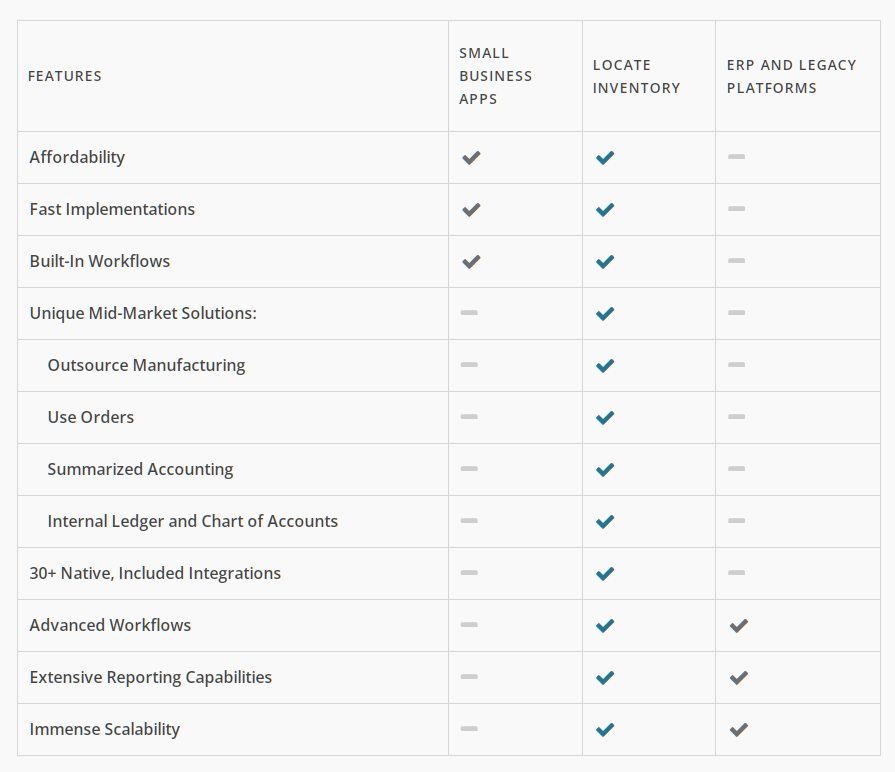Image resolution: width=895 pixels, height=772 pixels.
Task: Select the "LOCATE INVENTORY" column header
Action: coord(636,76)
